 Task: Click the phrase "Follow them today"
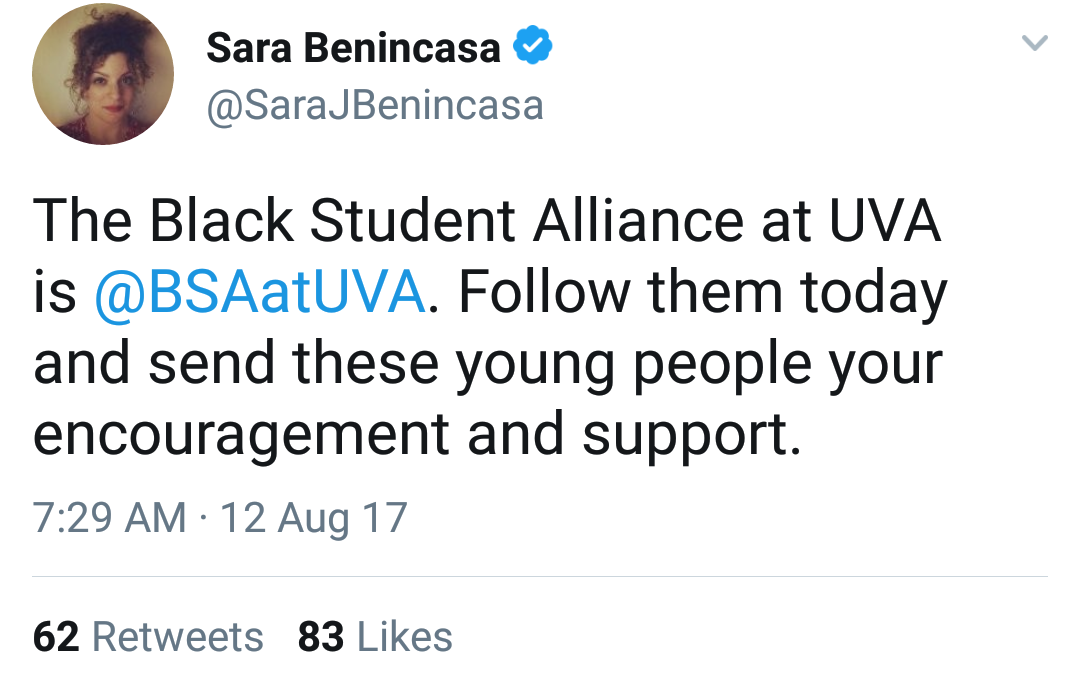pyautogui.click(x=702, y=295)
